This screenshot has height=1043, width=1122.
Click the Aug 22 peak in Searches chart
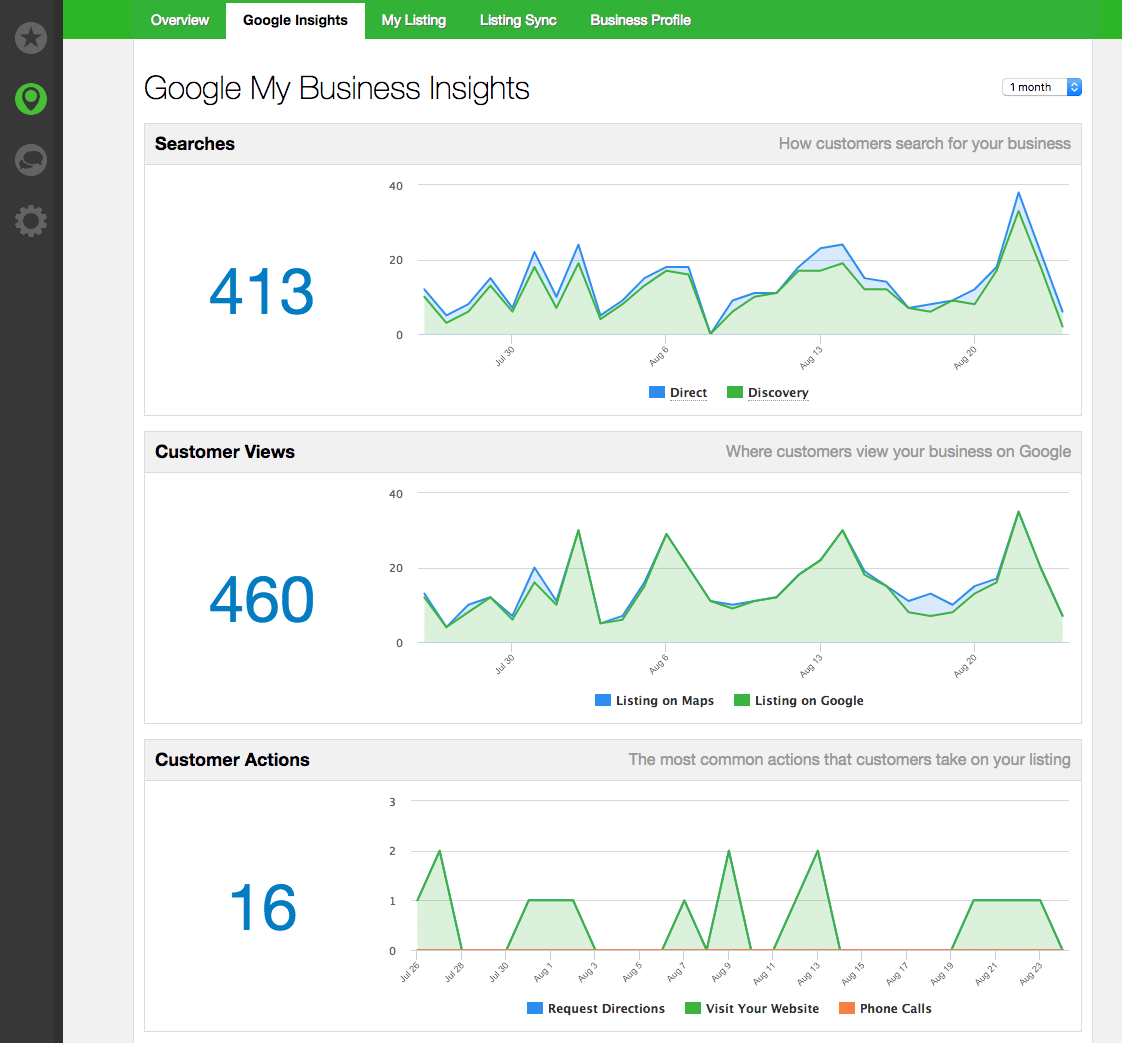(1018, 193)
